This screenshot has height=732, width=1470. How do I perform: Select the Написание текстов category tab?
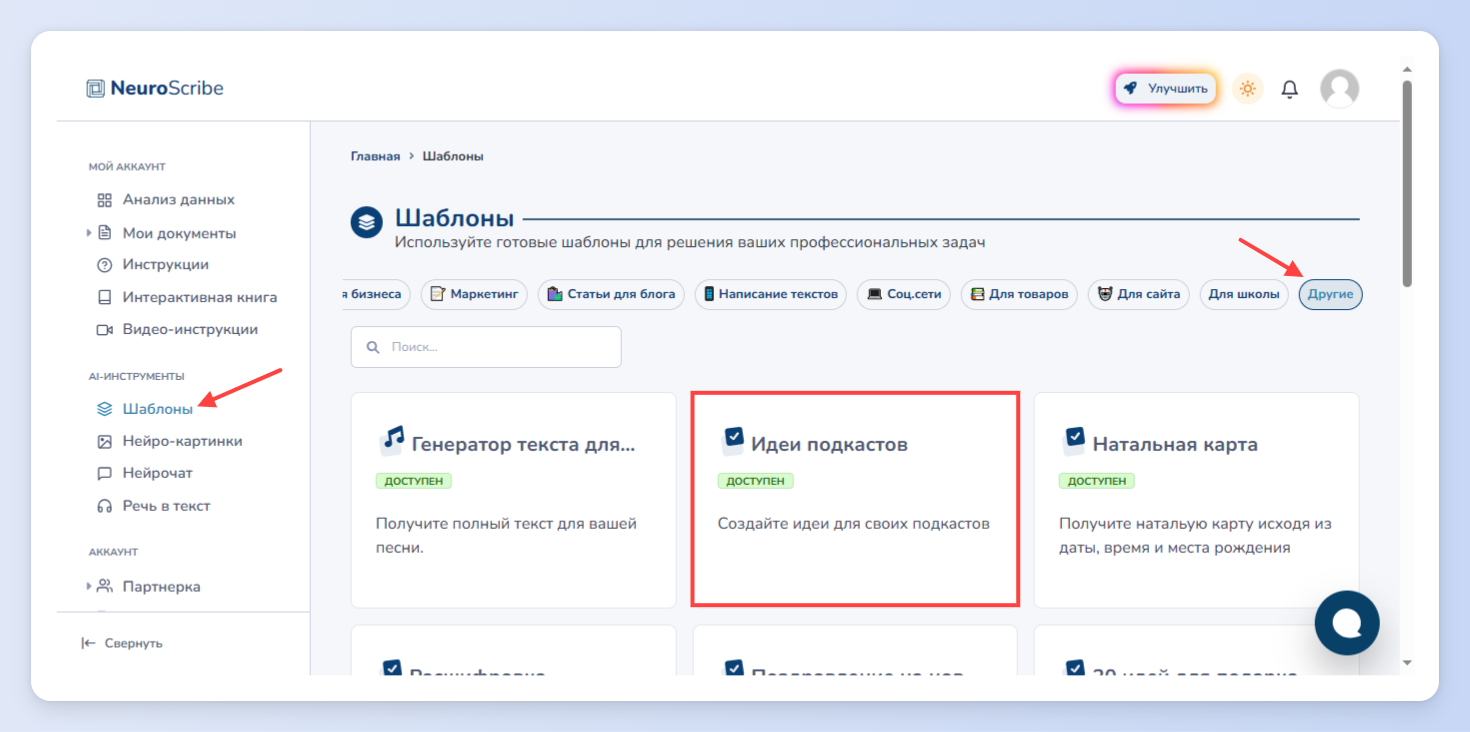(770, 294)
